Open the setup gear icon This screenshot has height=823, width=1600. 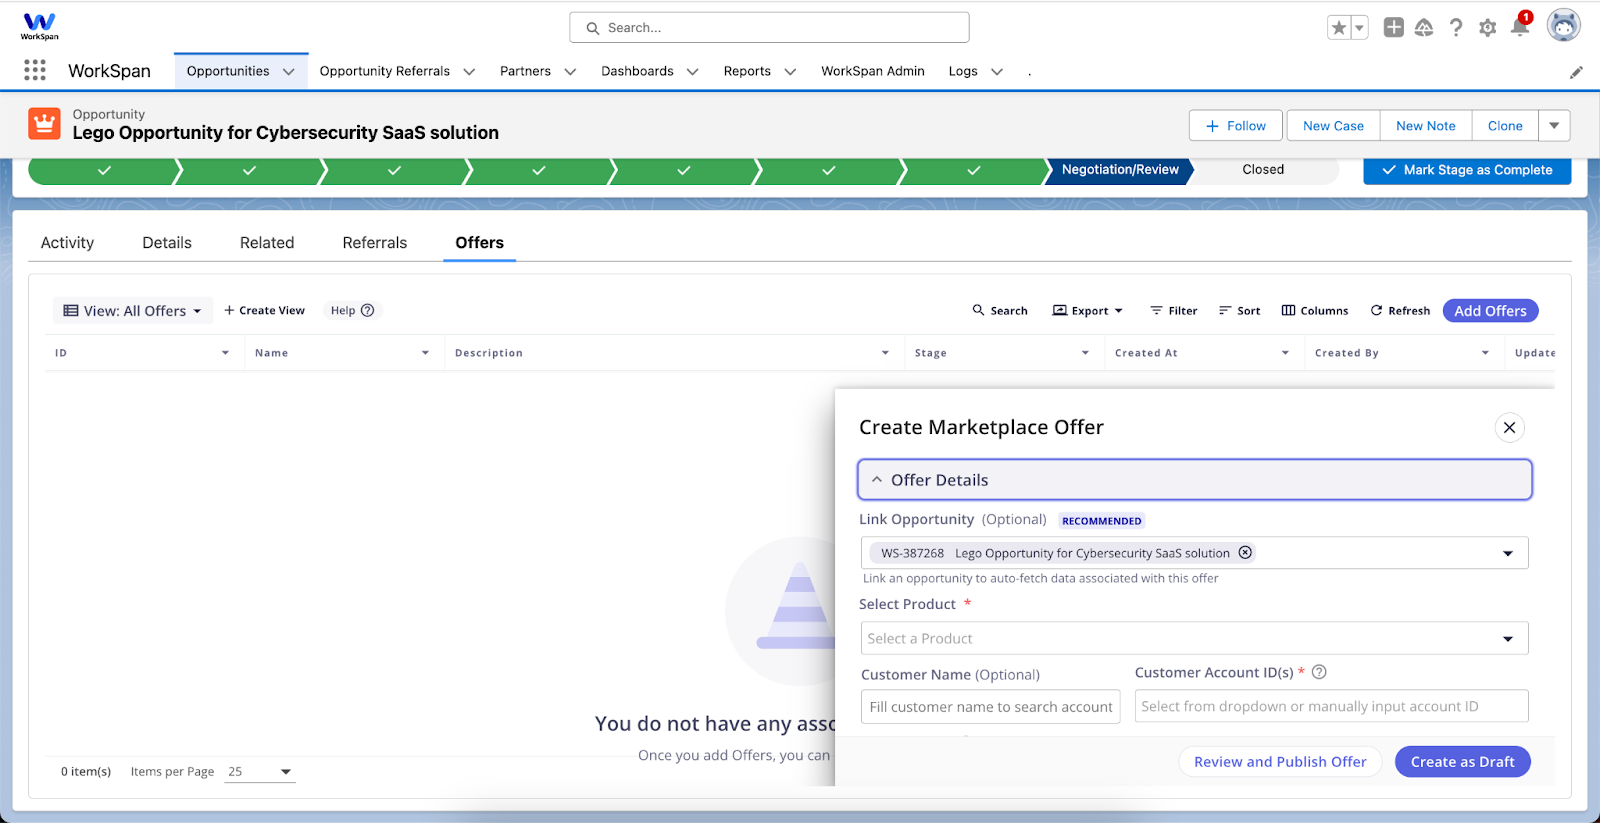(x=1488, y=28)
